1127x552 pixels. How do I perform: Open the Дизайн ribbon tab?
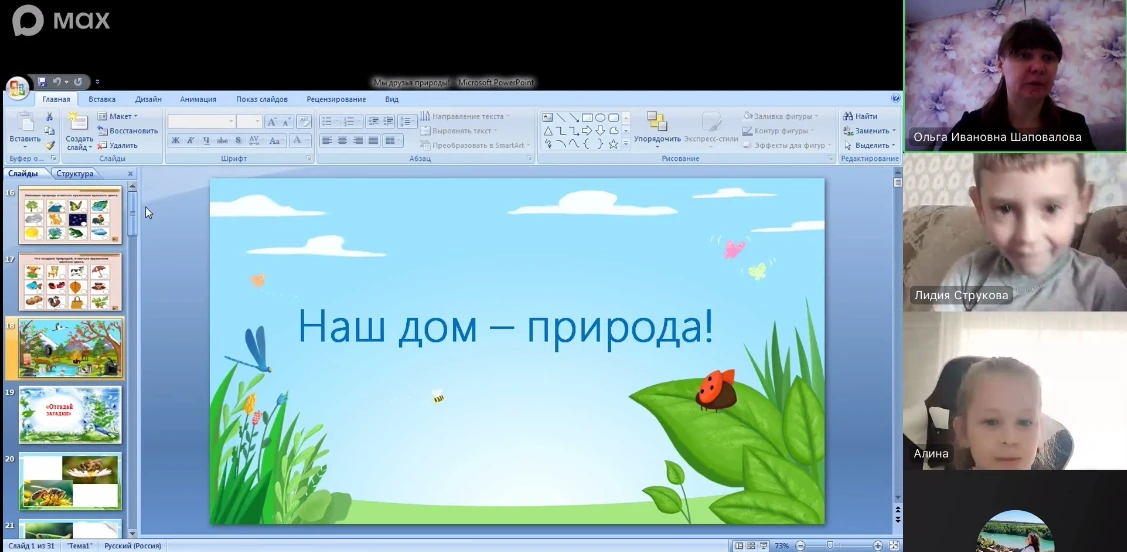click(148, 99)
